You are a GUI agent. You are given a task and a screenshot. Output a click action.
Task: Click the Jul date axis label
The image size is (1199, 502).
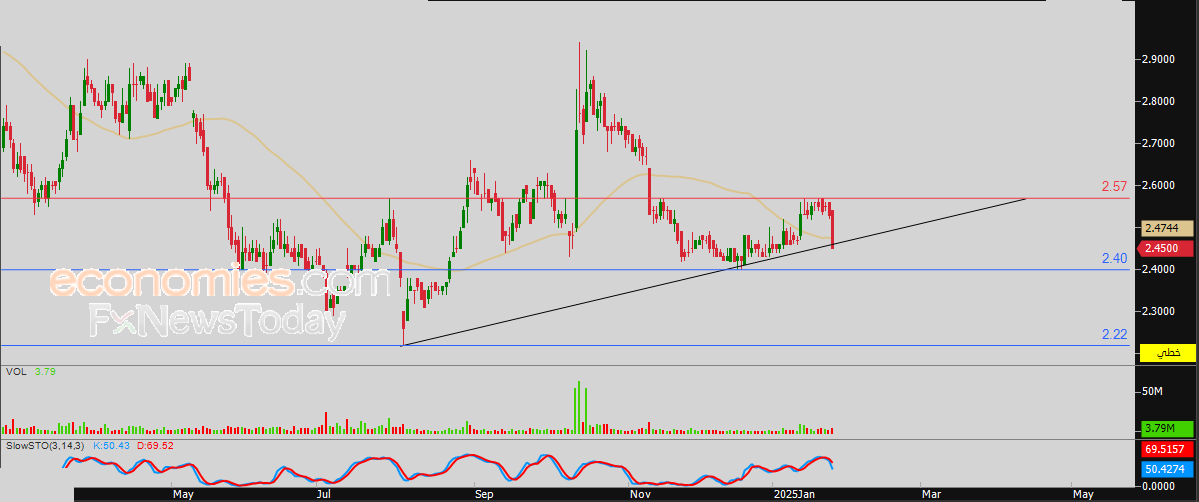tap(325, 495)
